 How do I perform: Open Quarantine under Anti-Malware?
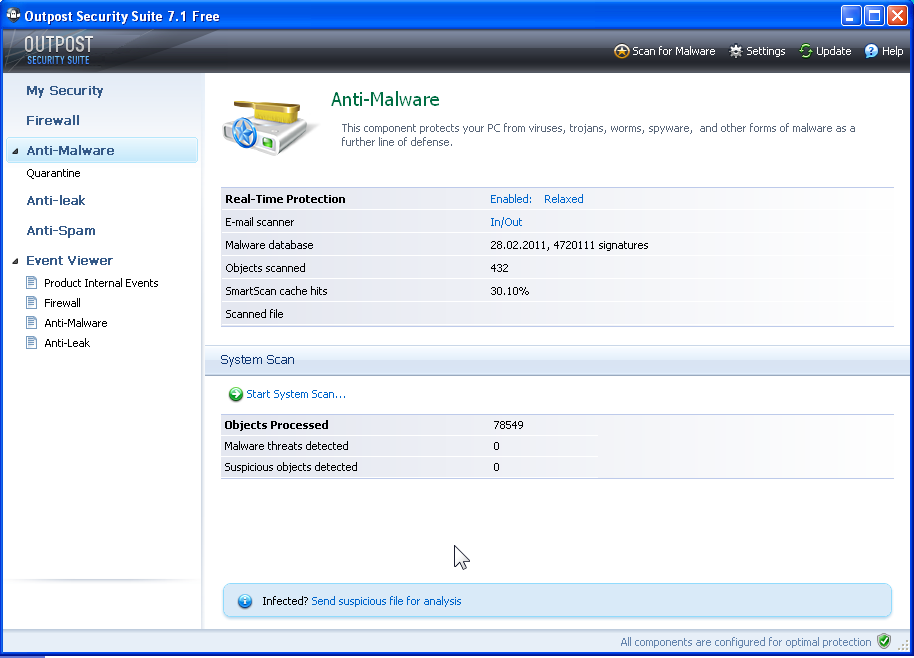pyautogui.click(x=54, y=173)
